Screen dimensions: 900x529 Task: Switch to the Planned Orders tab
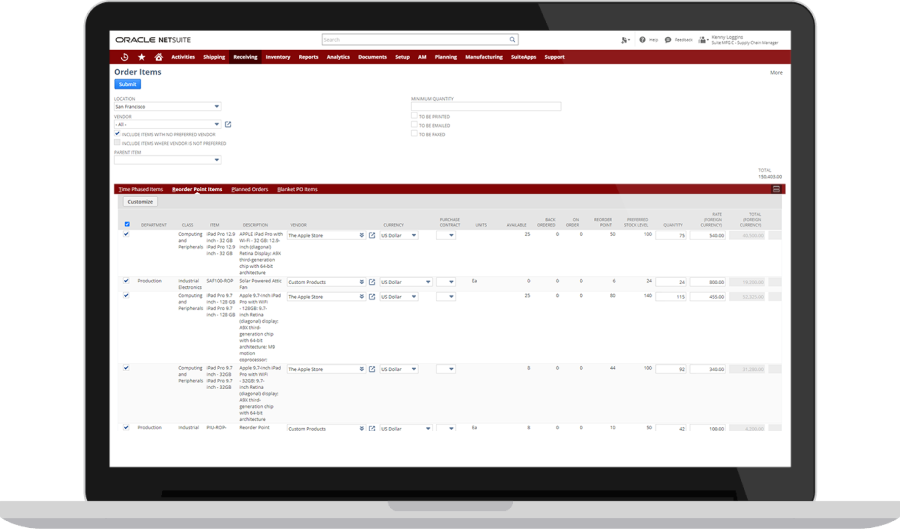click(x=250, y=189)
